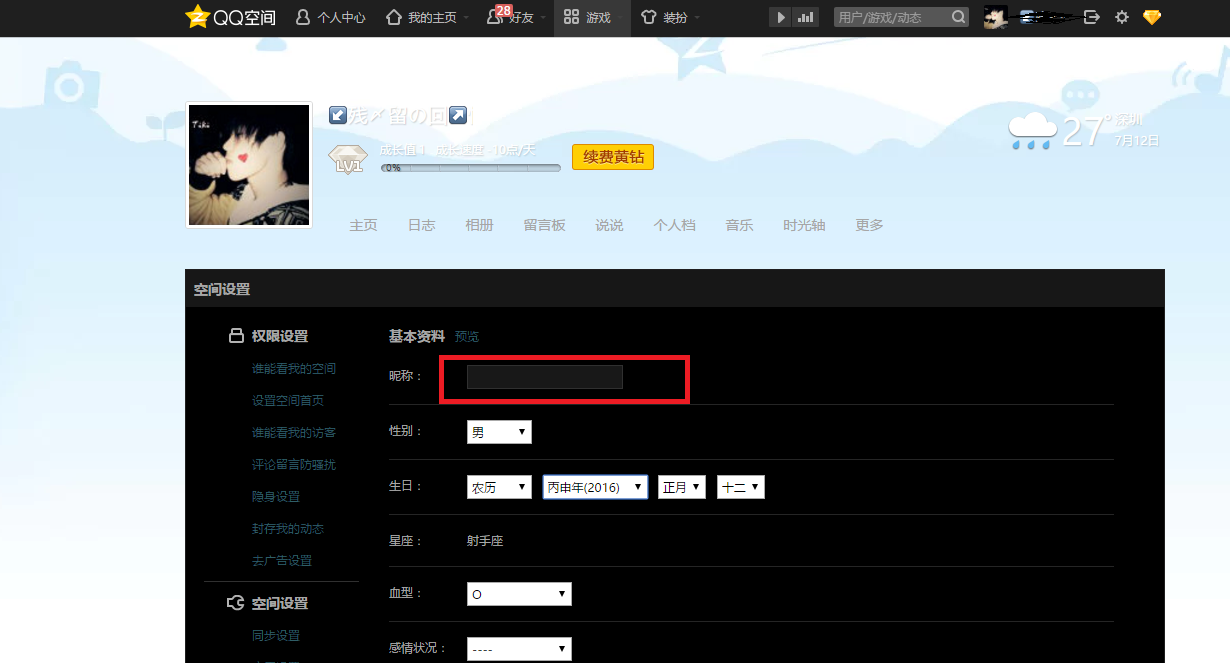
Task: Click 封存我的动态 in the sidebar
Action: (288, 529)
